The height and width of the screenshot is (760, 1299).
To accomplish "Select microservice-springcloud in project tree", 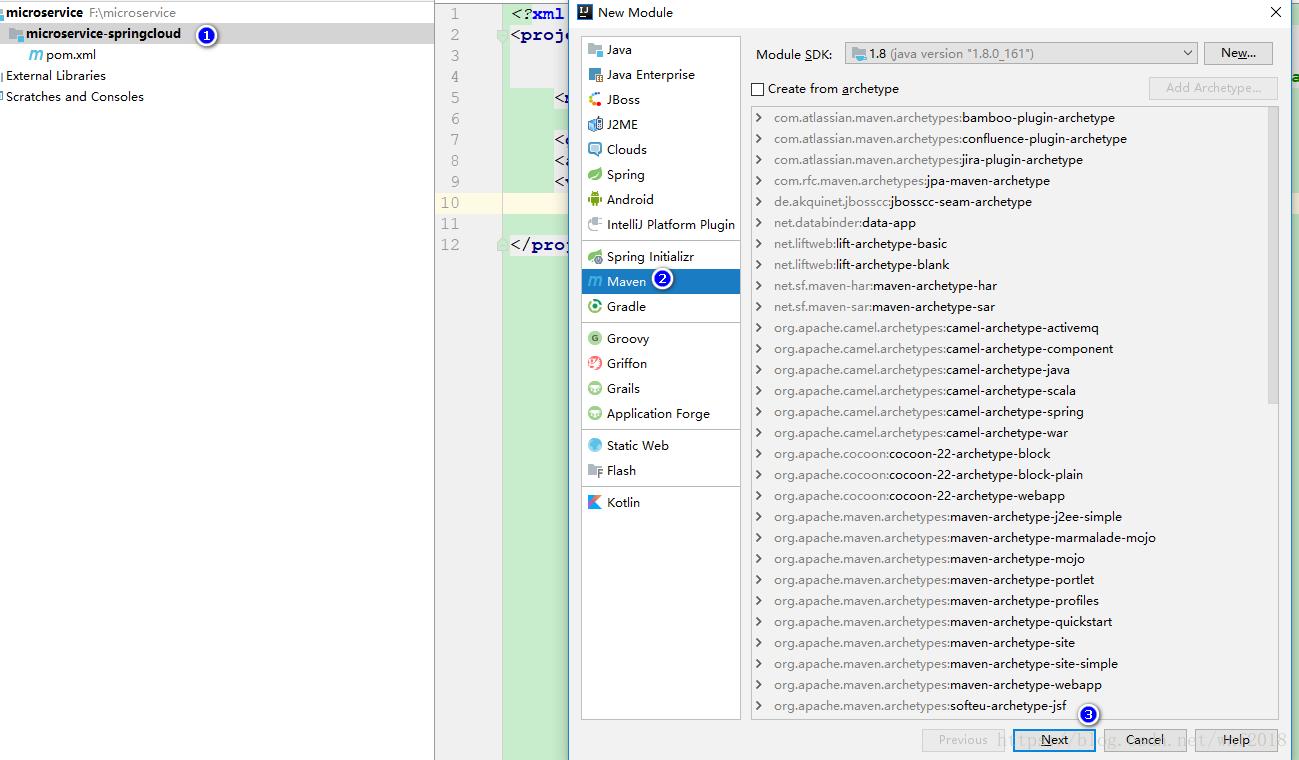I will (103, 34).
